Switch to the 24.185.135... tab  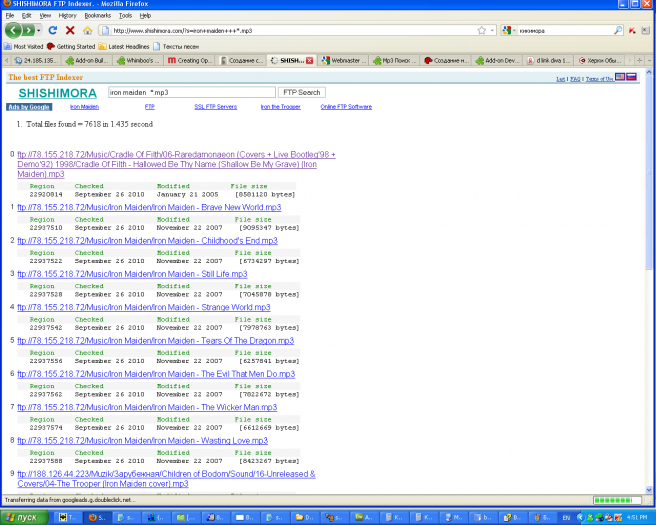click(36, 61)
